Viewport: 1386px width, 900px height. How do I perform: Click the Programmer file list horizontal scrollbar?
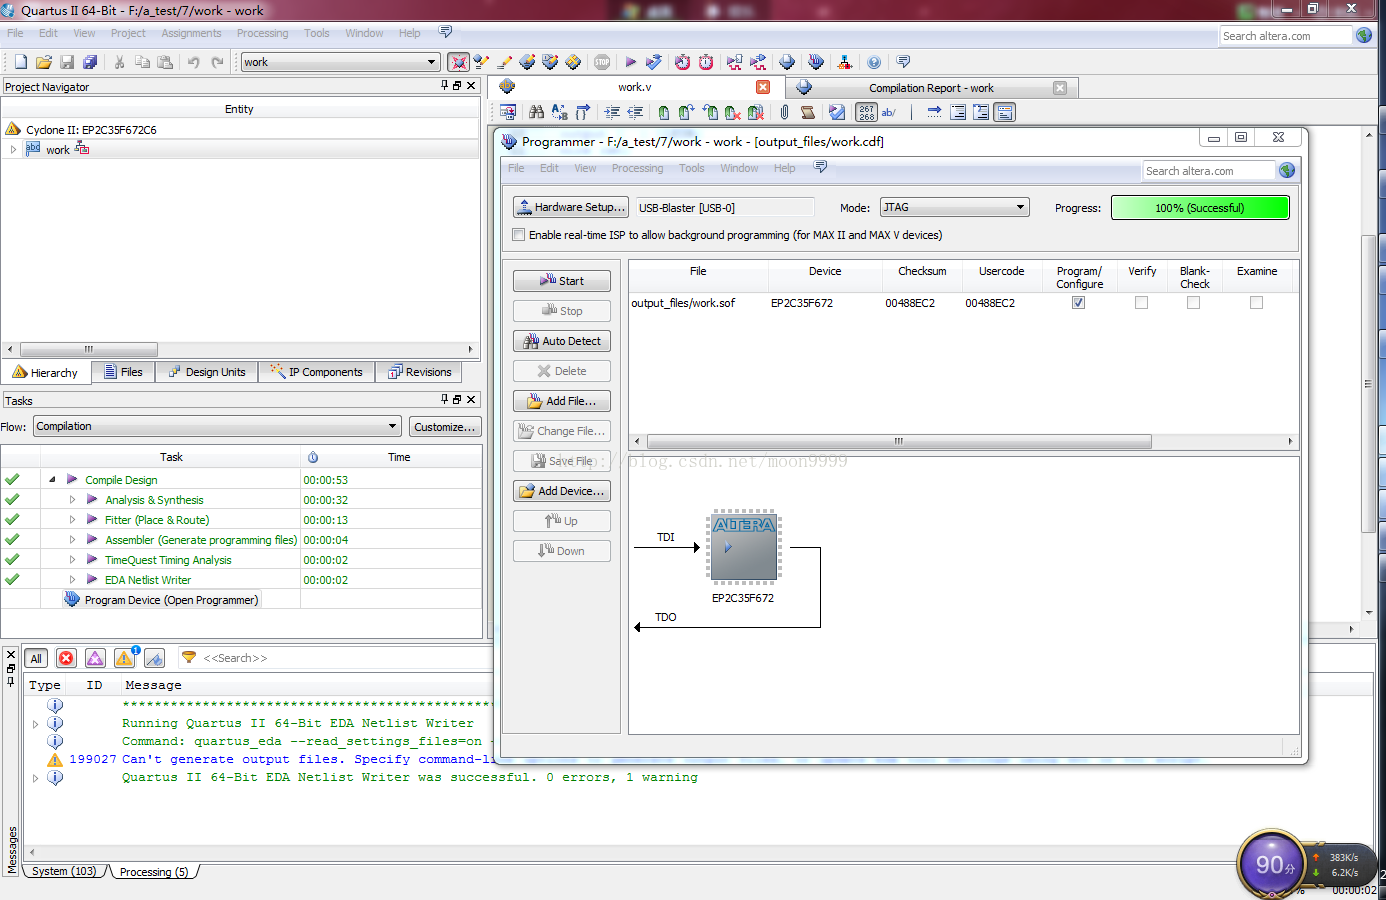click(899, 441)
